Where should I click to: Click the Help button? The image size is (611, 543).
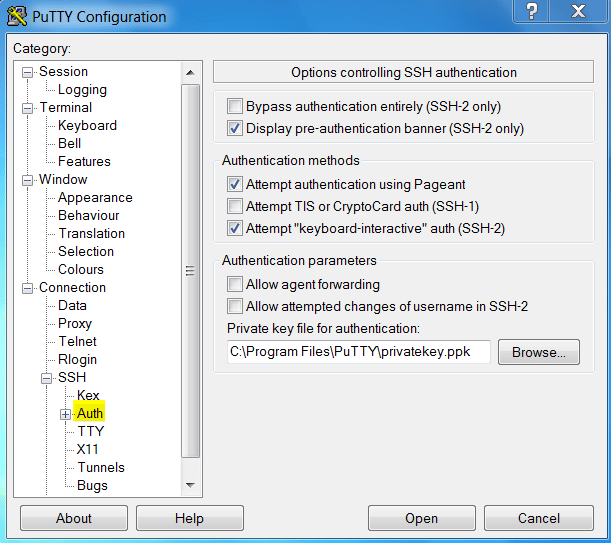click(189, 518)
